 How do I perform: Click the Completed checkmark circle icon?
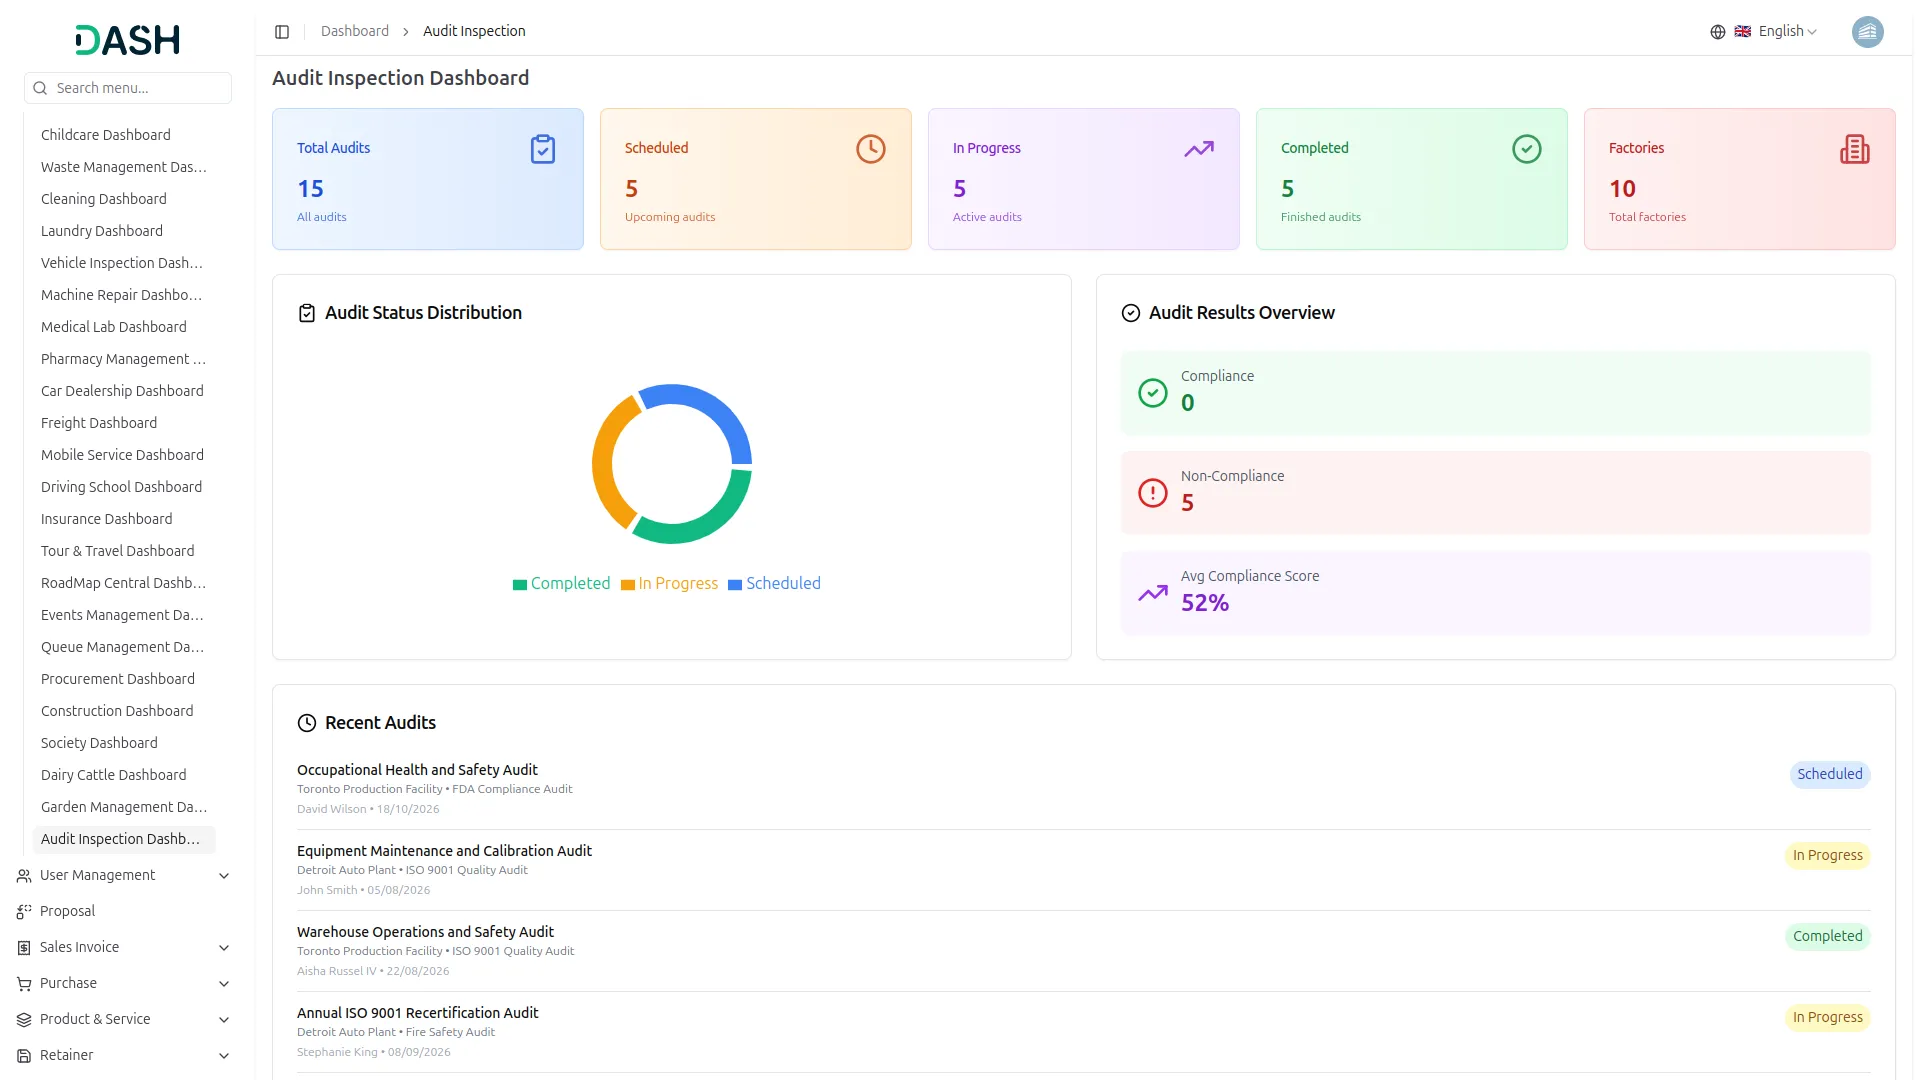(x=1526, y=149)
